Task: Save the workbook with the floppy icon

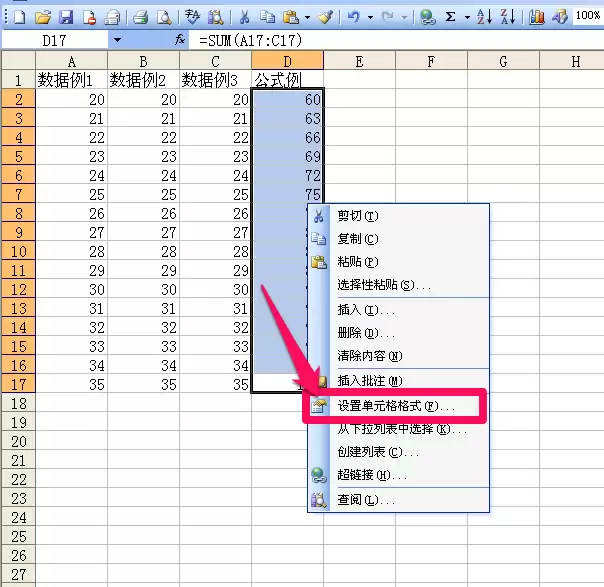Action: [x=66, y=16]
